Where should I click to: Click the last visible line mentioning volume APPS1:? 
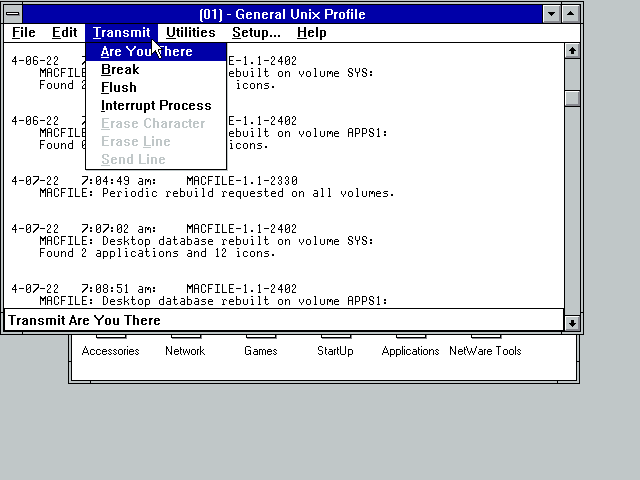pos(213,301)
